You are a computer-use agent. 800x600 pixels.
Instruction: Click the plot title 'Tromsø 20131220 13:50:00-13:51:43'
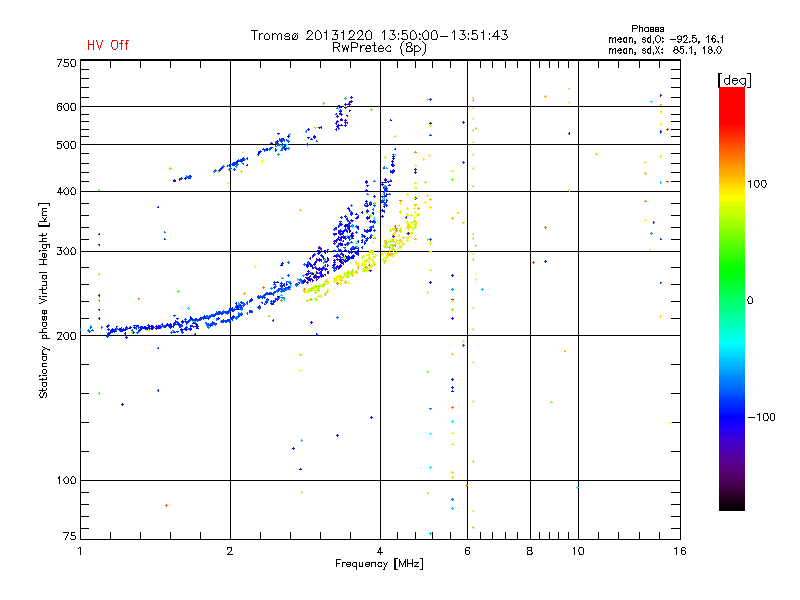(380, 35)
